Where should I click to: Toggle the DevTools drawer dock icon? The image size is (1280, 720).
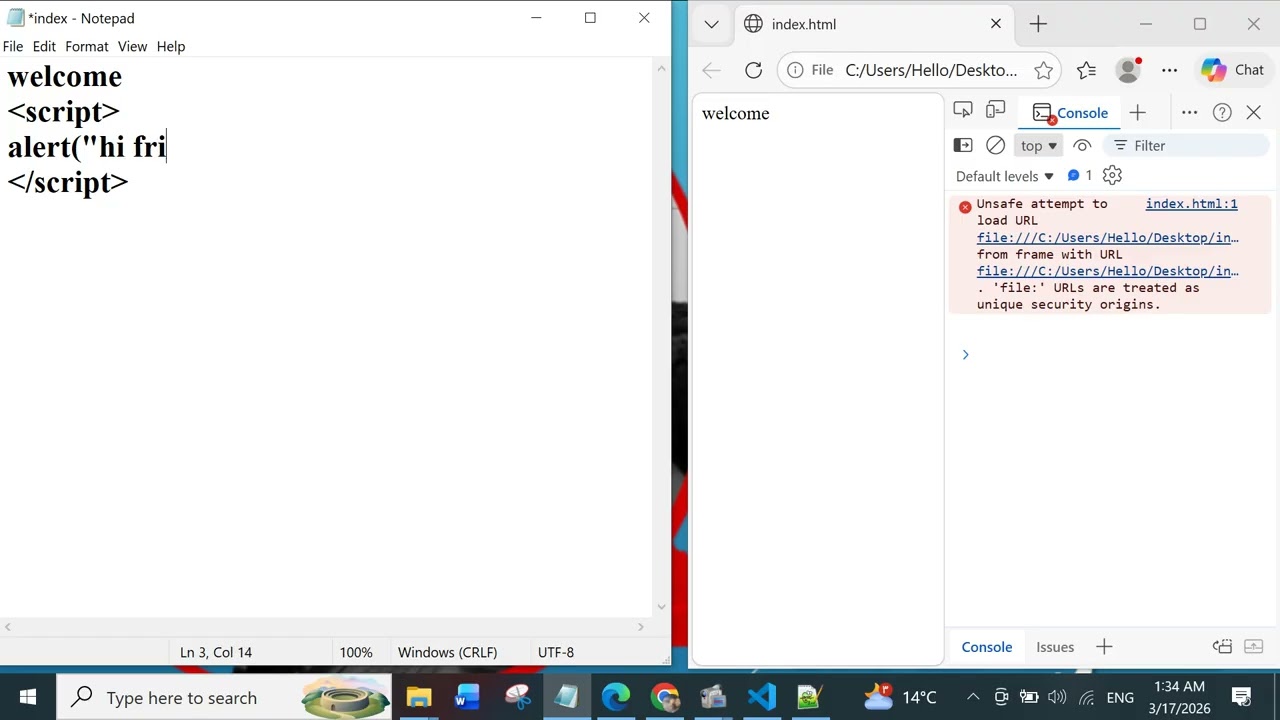(1221, 647)
